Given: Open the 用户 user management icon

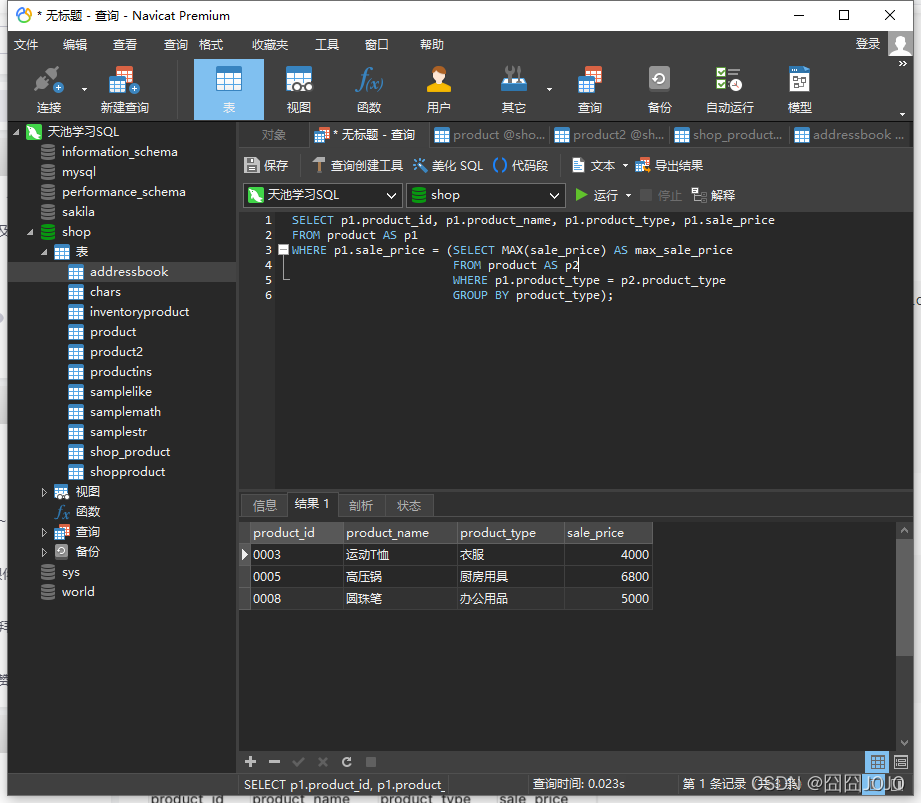Looking at the screenshot, I should point(439,90).
